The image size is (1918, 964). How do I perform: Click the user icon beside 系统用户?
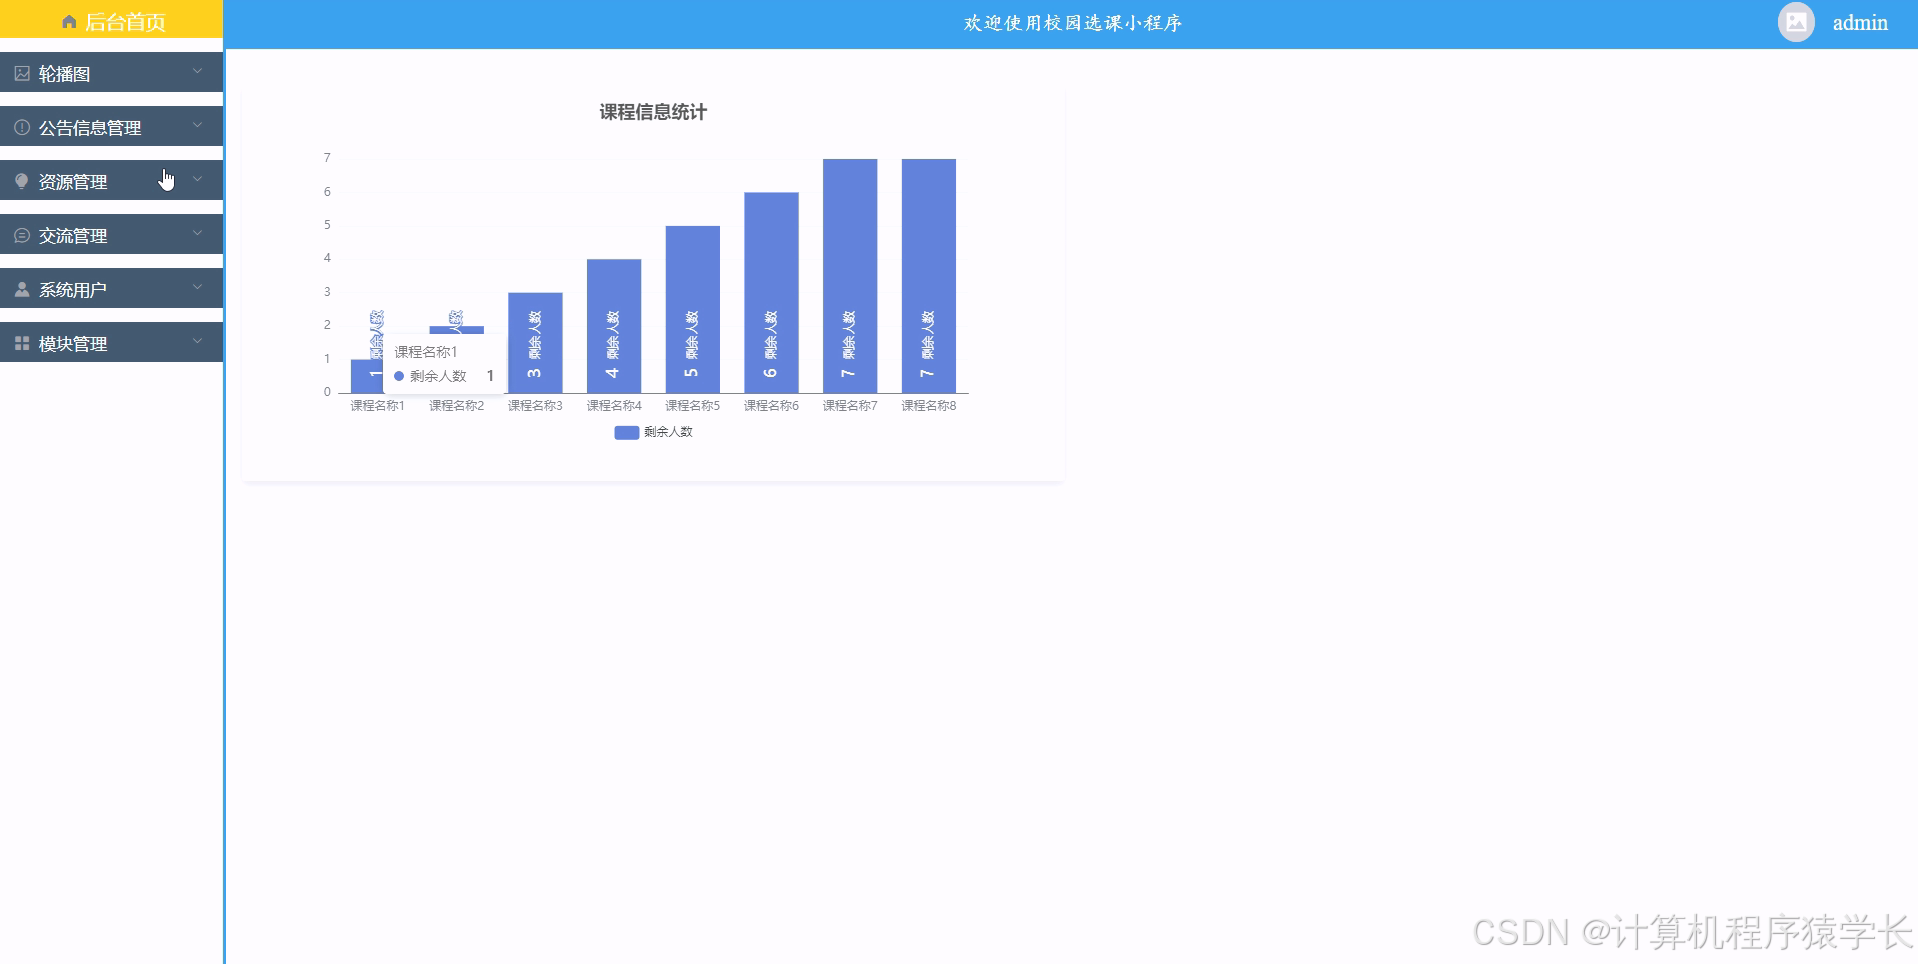pos(22,290)
